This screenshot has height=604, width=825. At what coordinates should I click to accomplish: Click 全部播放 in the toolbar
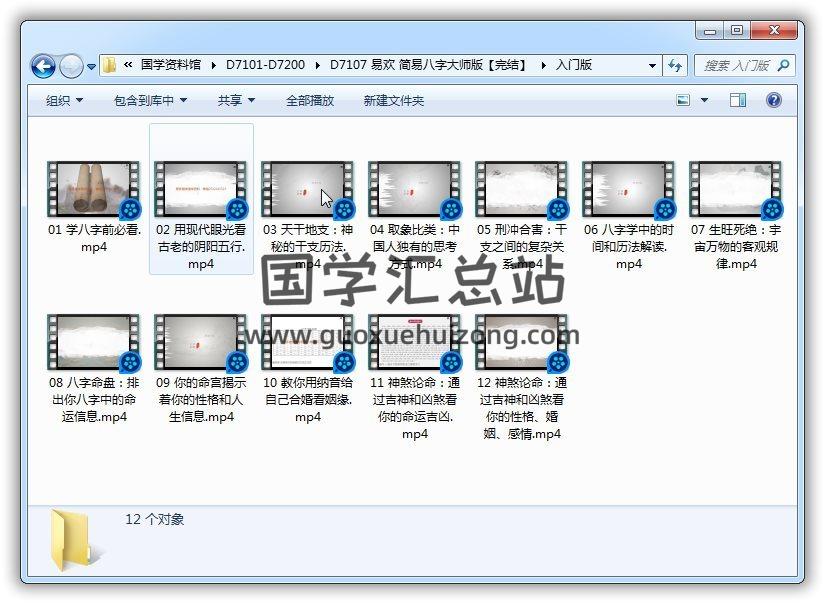pos(310,100)
